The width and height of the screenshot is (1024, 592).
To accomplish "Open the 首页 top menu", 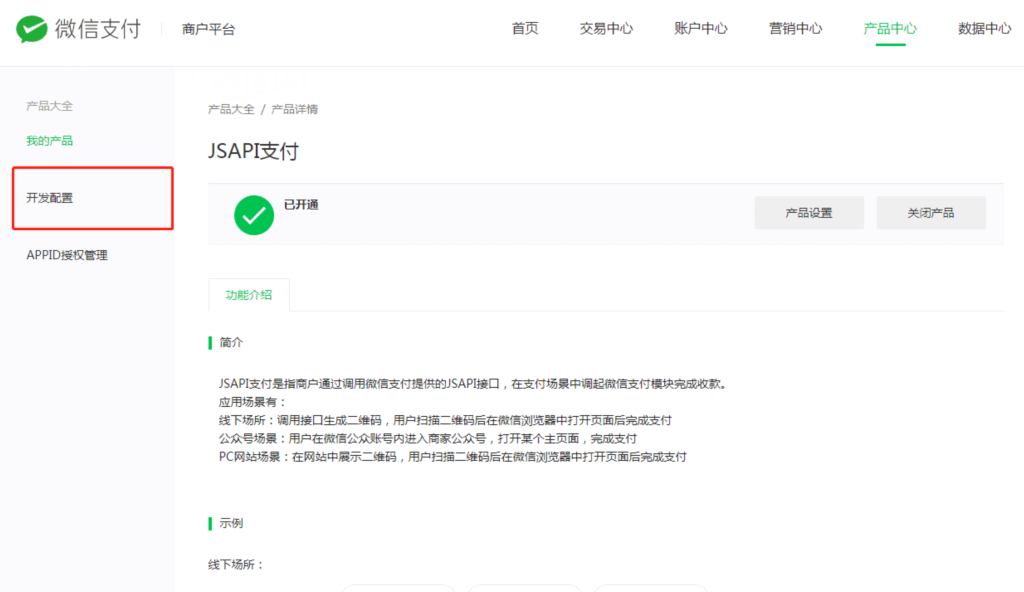I will point(525,28).
